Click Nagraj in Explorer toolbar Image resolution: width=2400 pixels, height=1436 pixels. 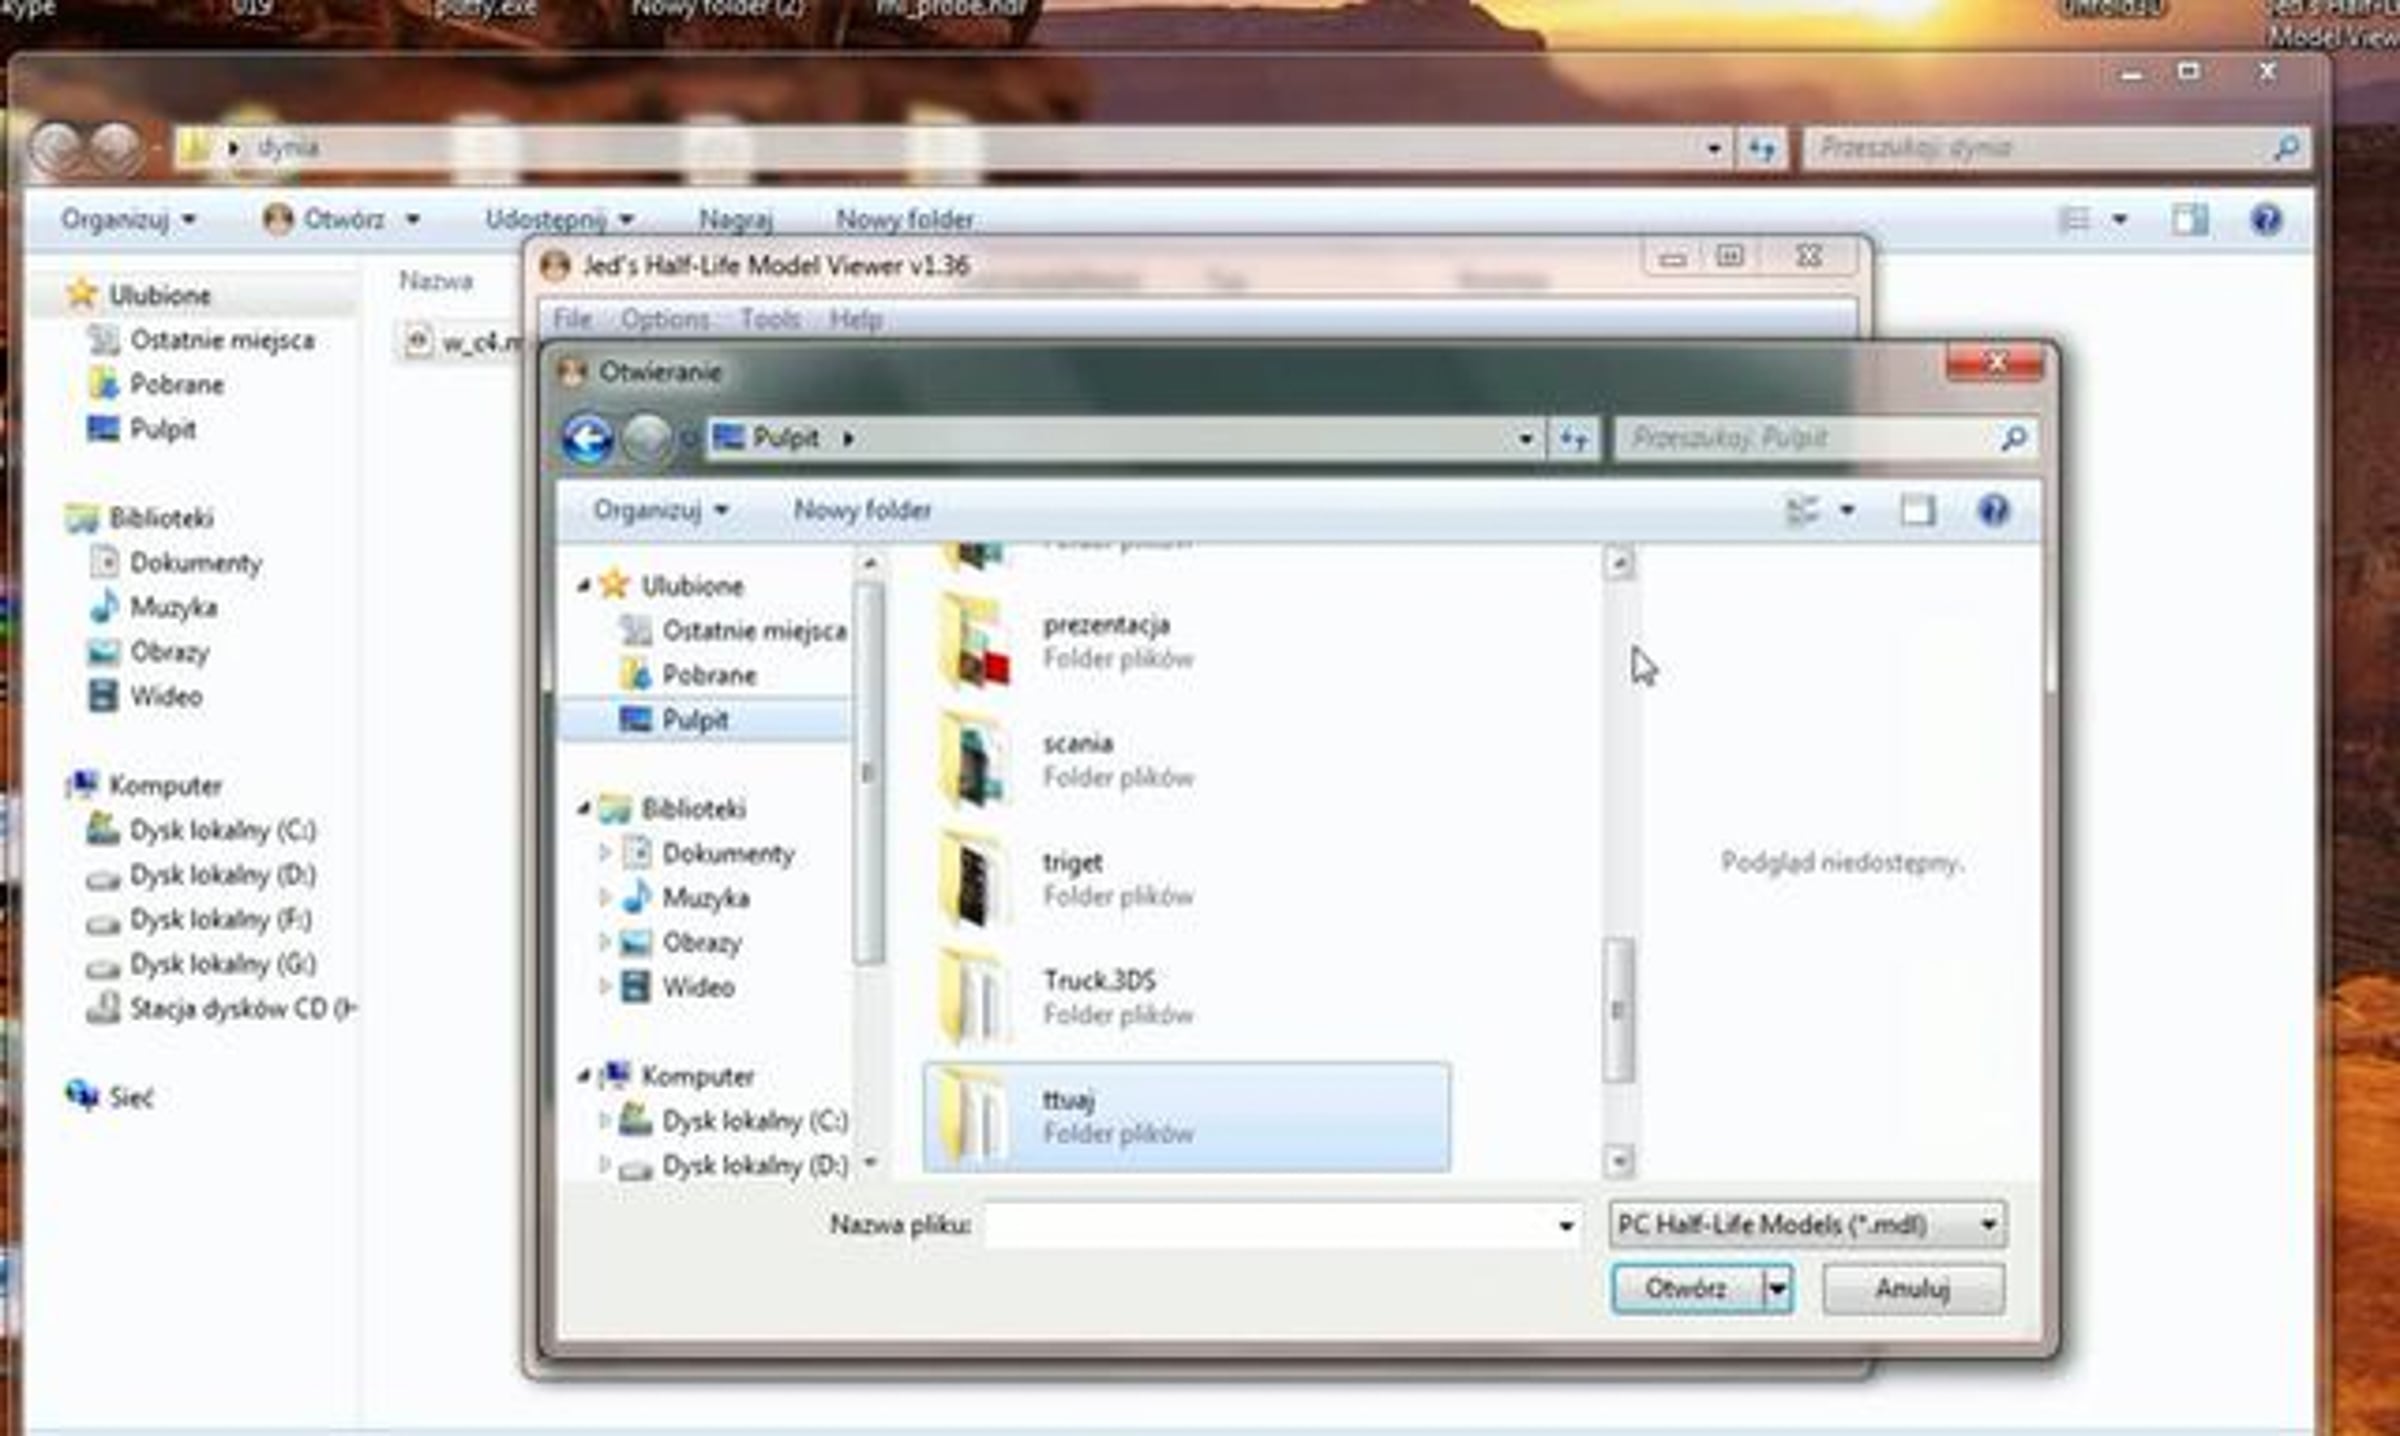pos(735,219)
